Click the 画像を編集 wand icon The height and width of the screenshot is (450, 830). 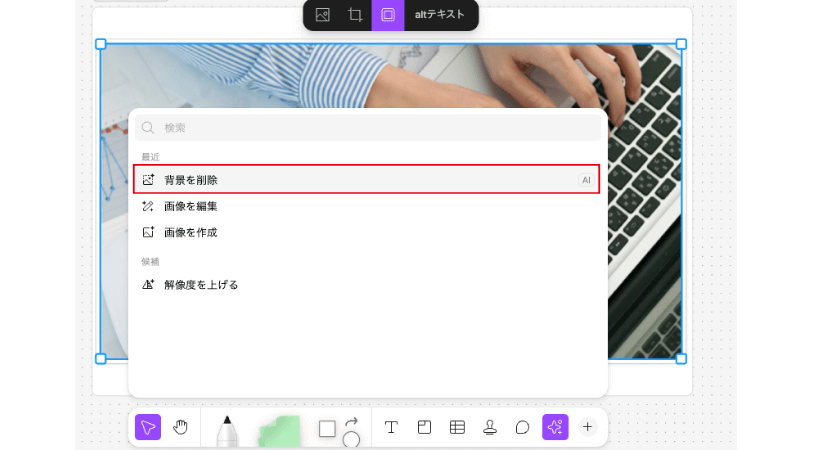pos(148,206)
